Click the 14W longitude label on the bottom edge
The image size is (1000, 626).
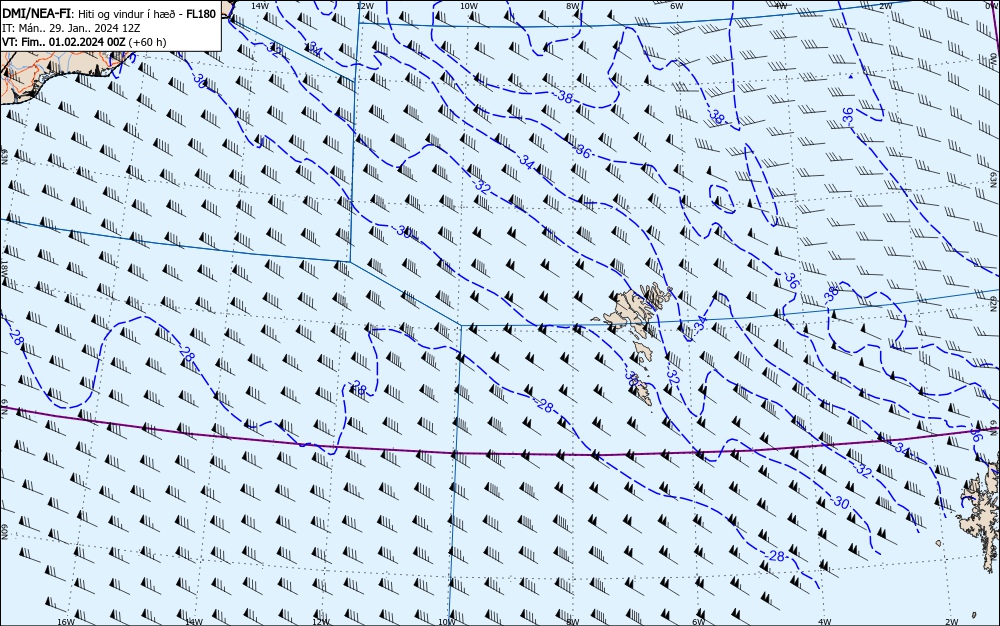coord(193,622)
